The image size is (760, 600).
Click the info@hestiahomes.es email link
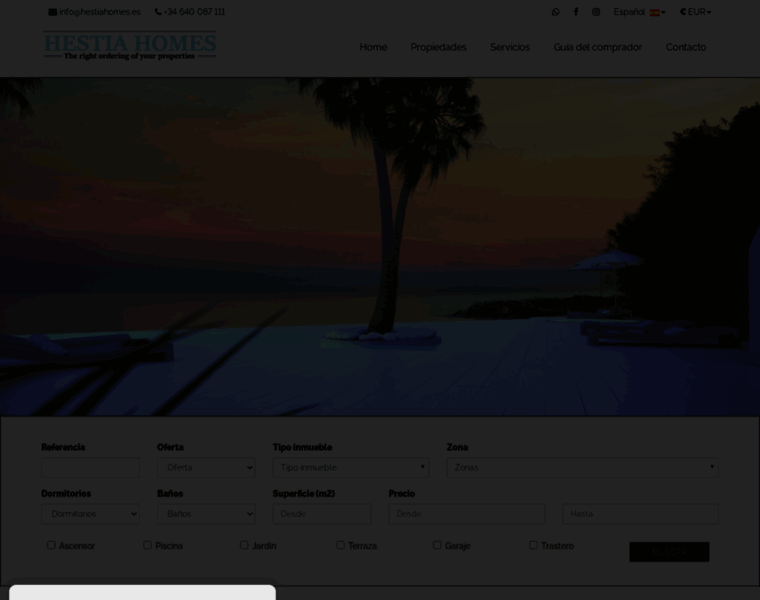coord(100,12)
